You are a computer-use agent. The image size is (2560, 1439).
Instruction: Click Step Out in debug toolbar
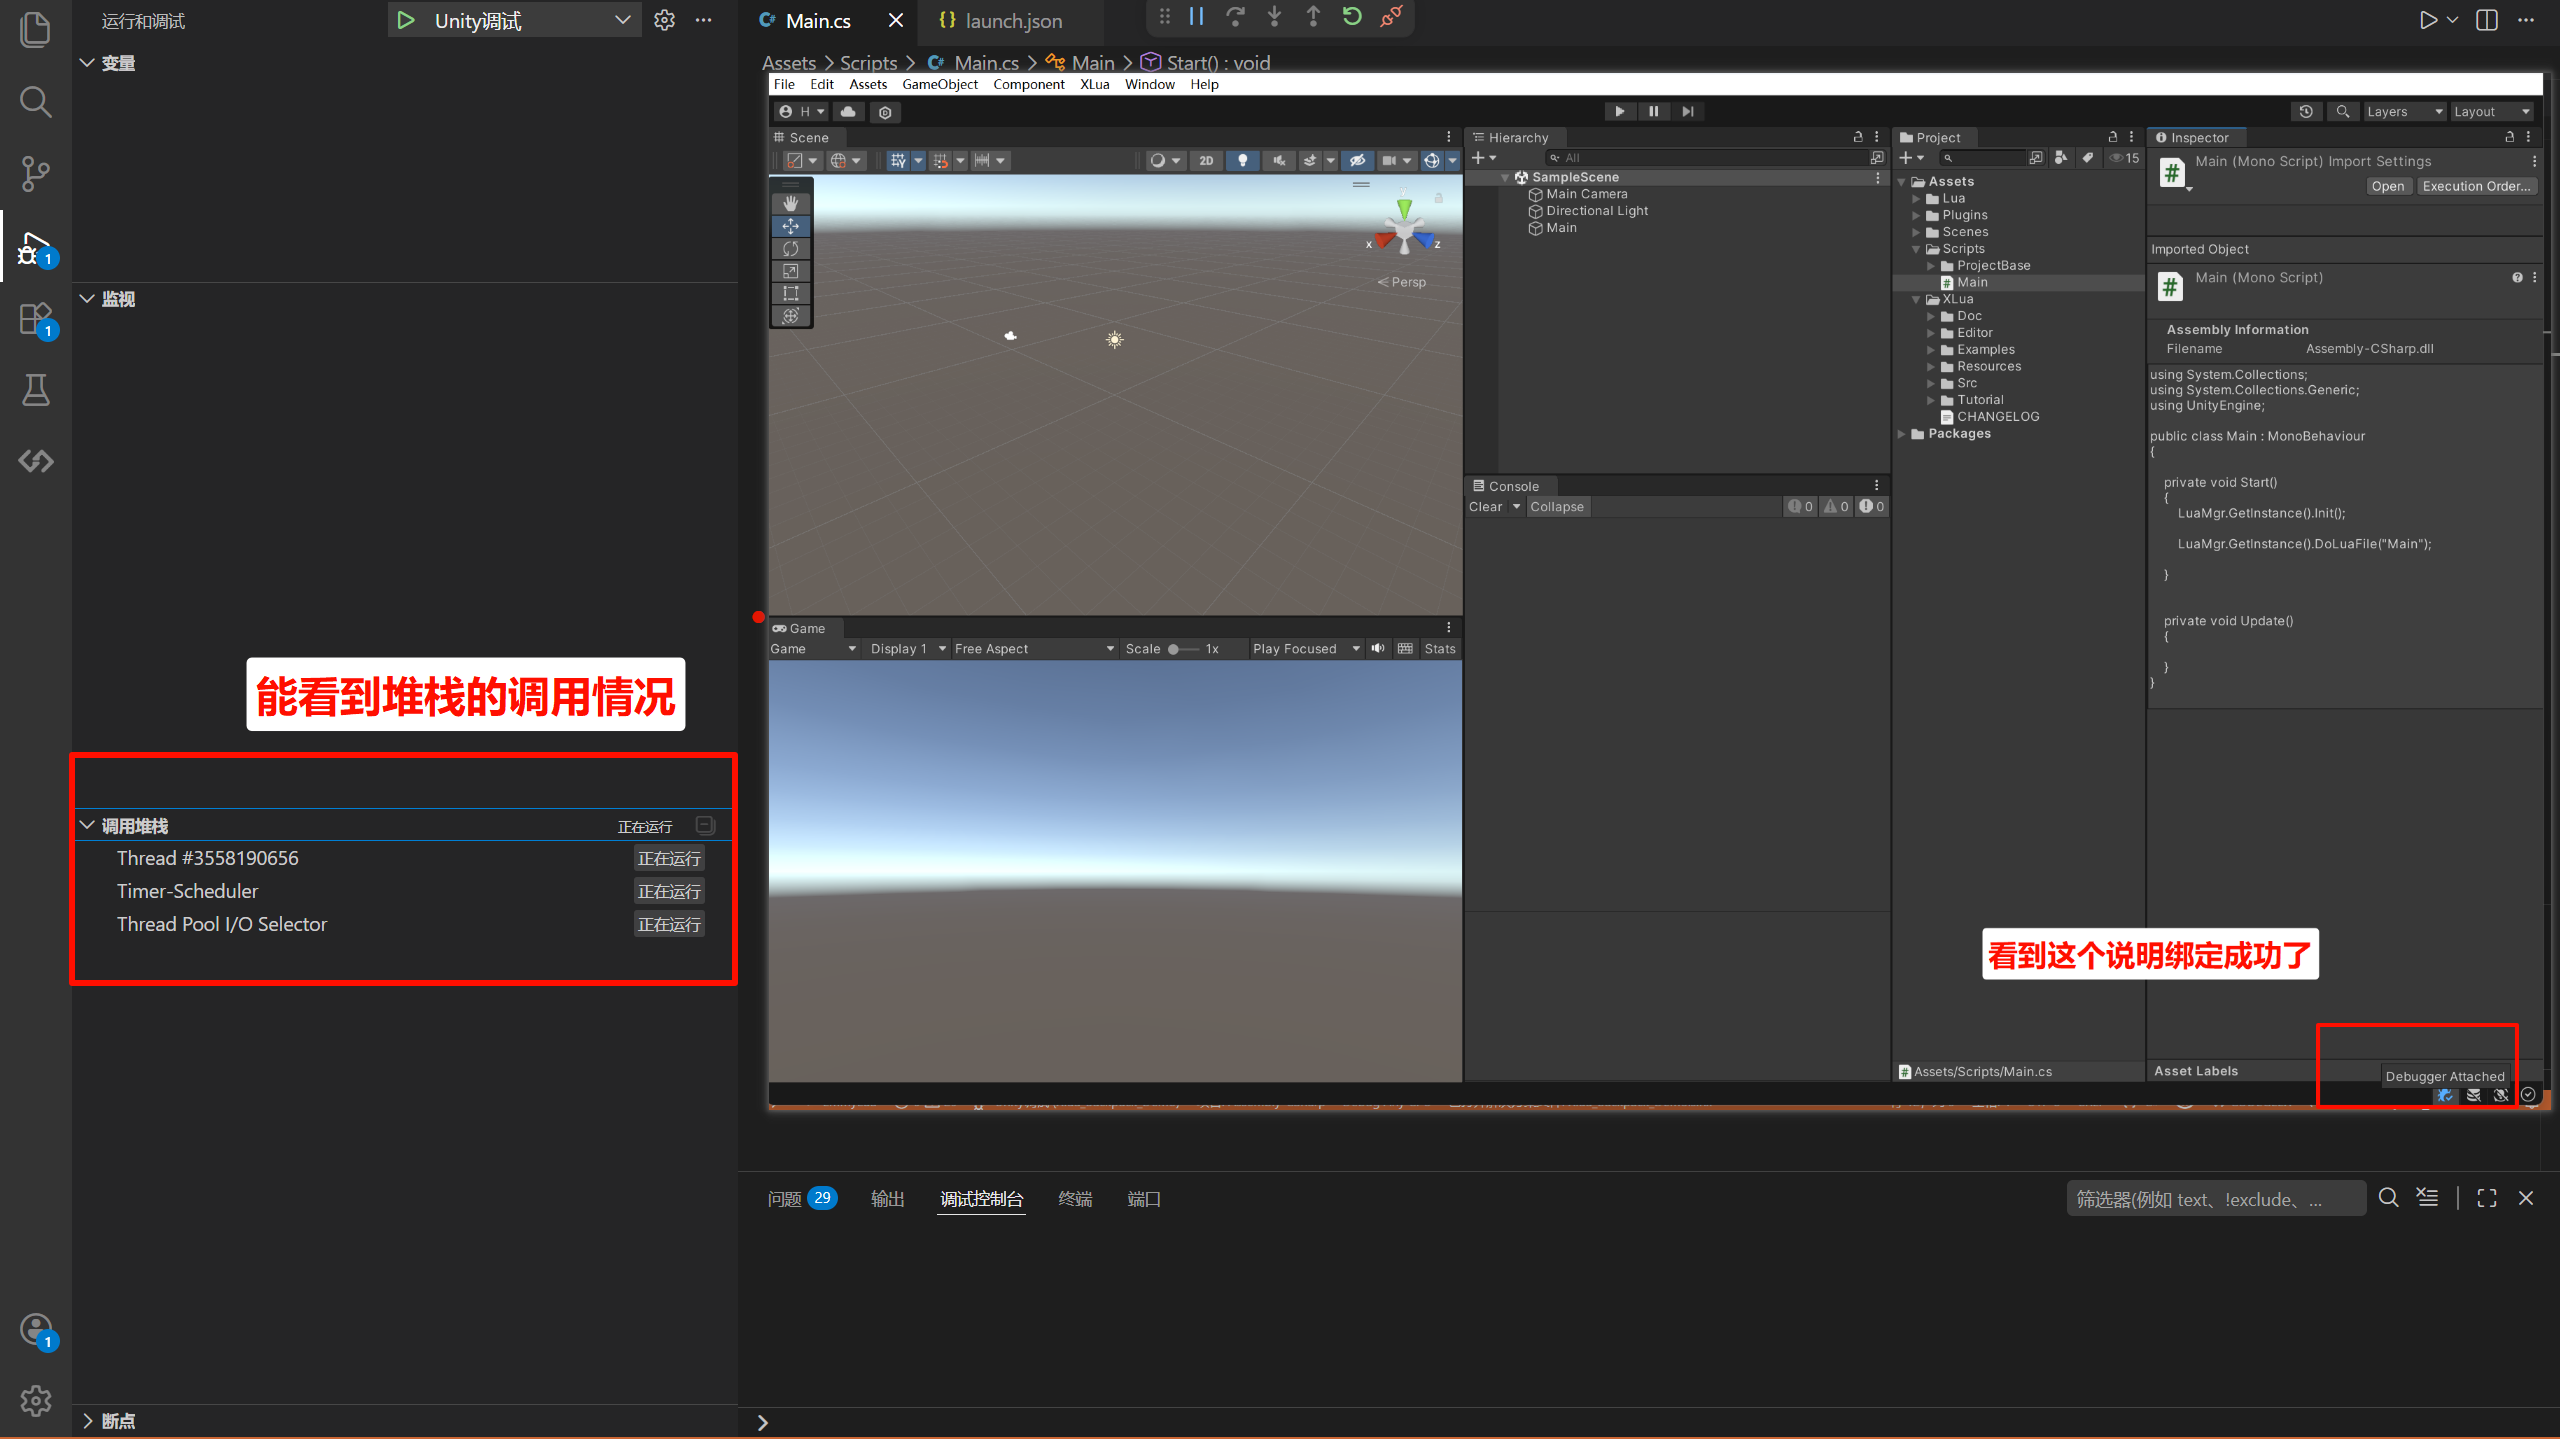pos(1313,17)
